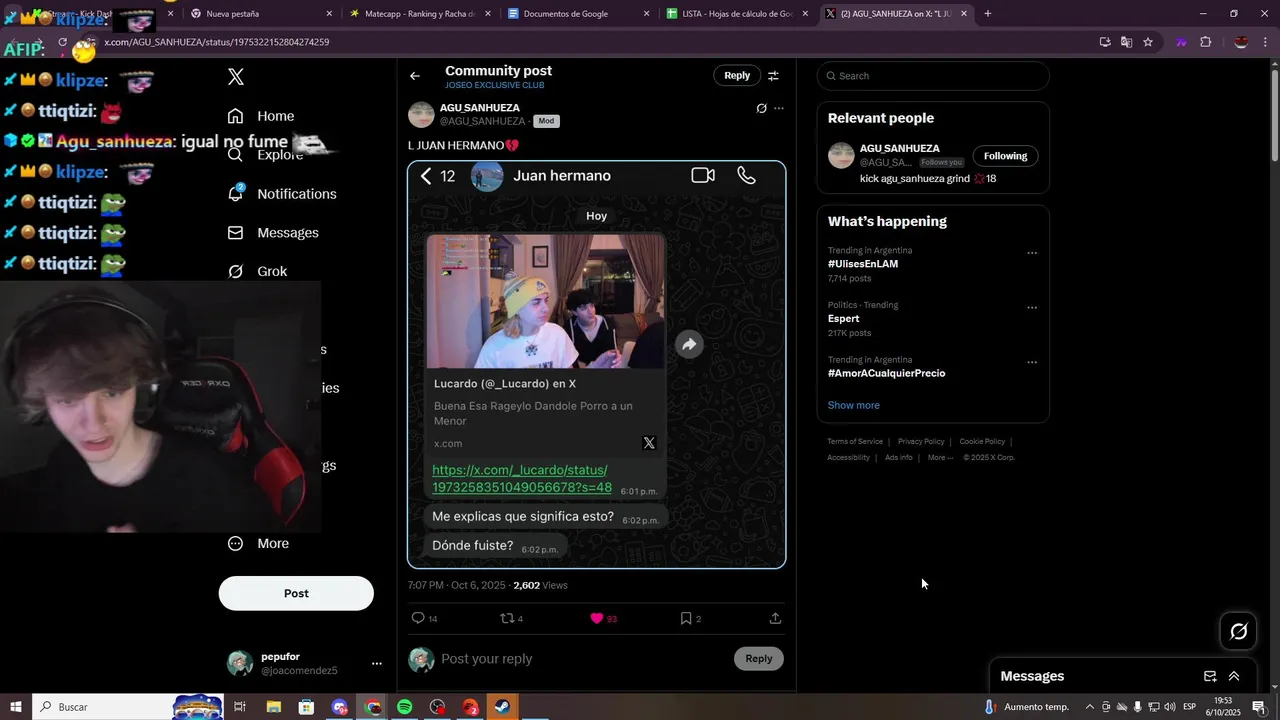Screen dimensions: 1280x720
Task: Expand the 'More ···' footer menu
Action: coord(941,457)
